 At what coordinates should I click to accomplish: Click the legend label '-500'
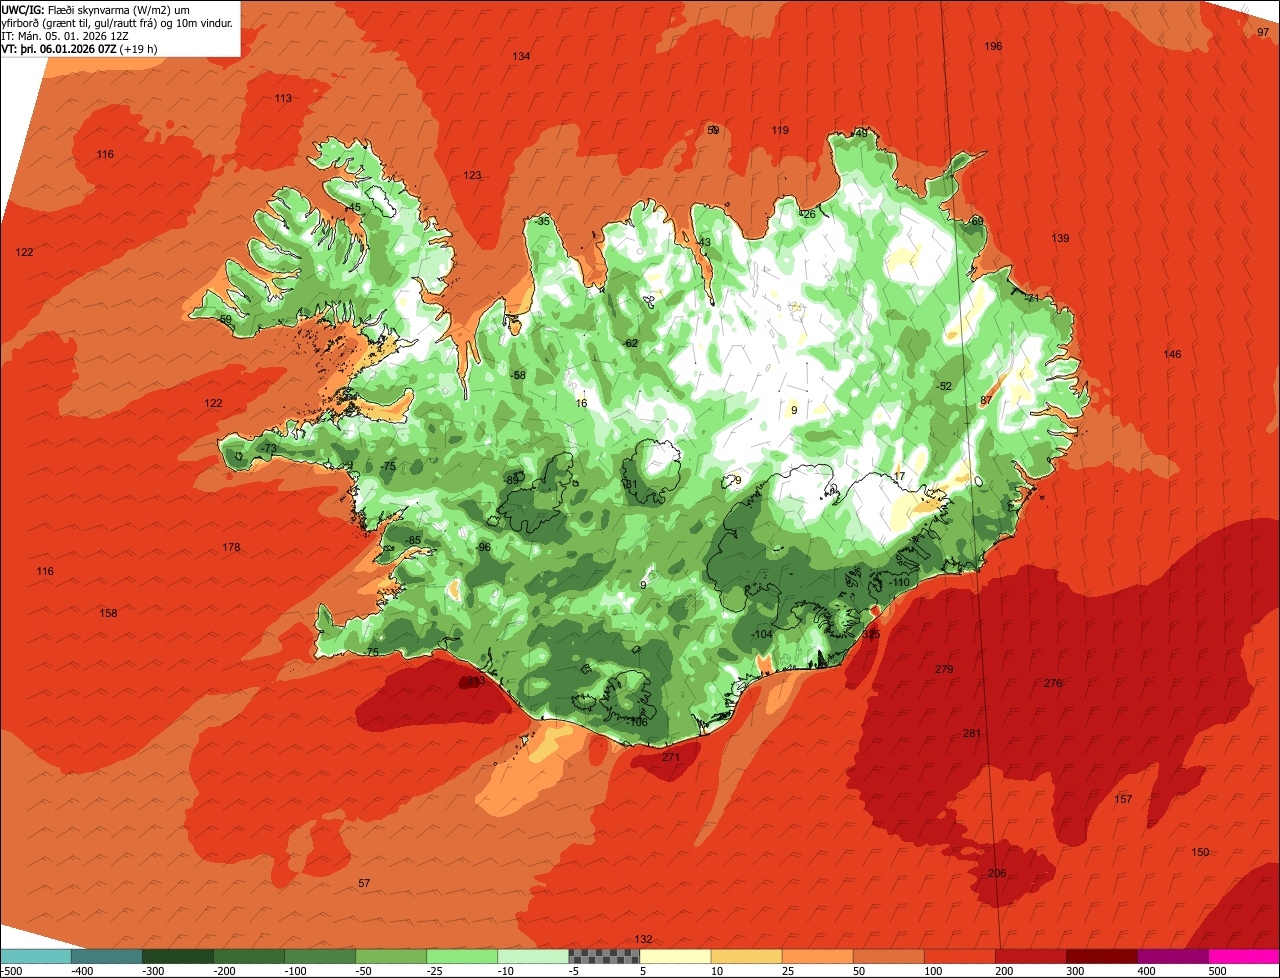11,971
